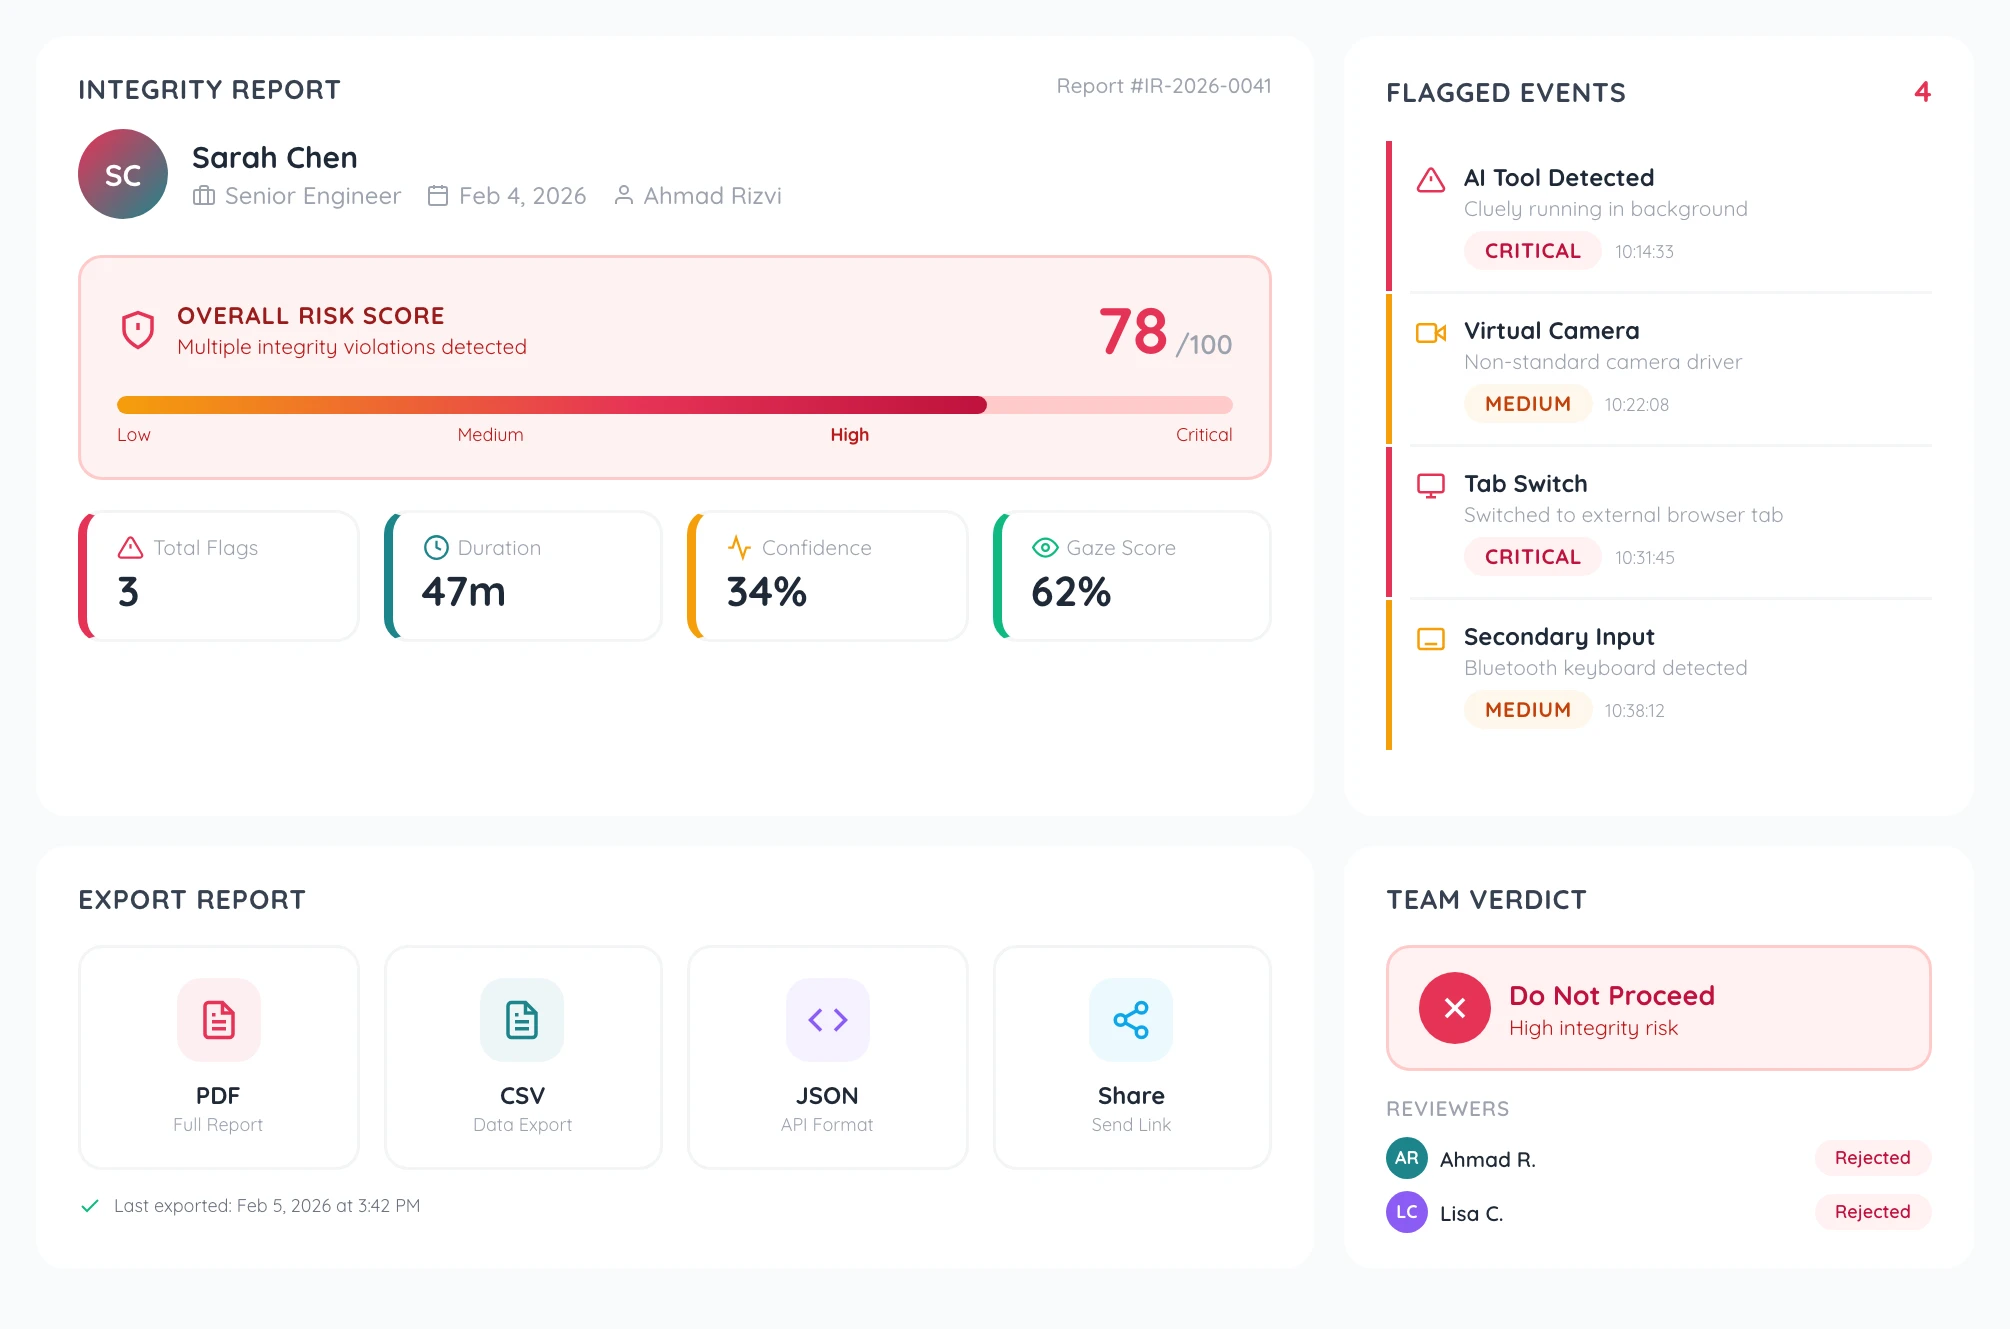Click the flagged events count badge

click(x=1923, y=92)
